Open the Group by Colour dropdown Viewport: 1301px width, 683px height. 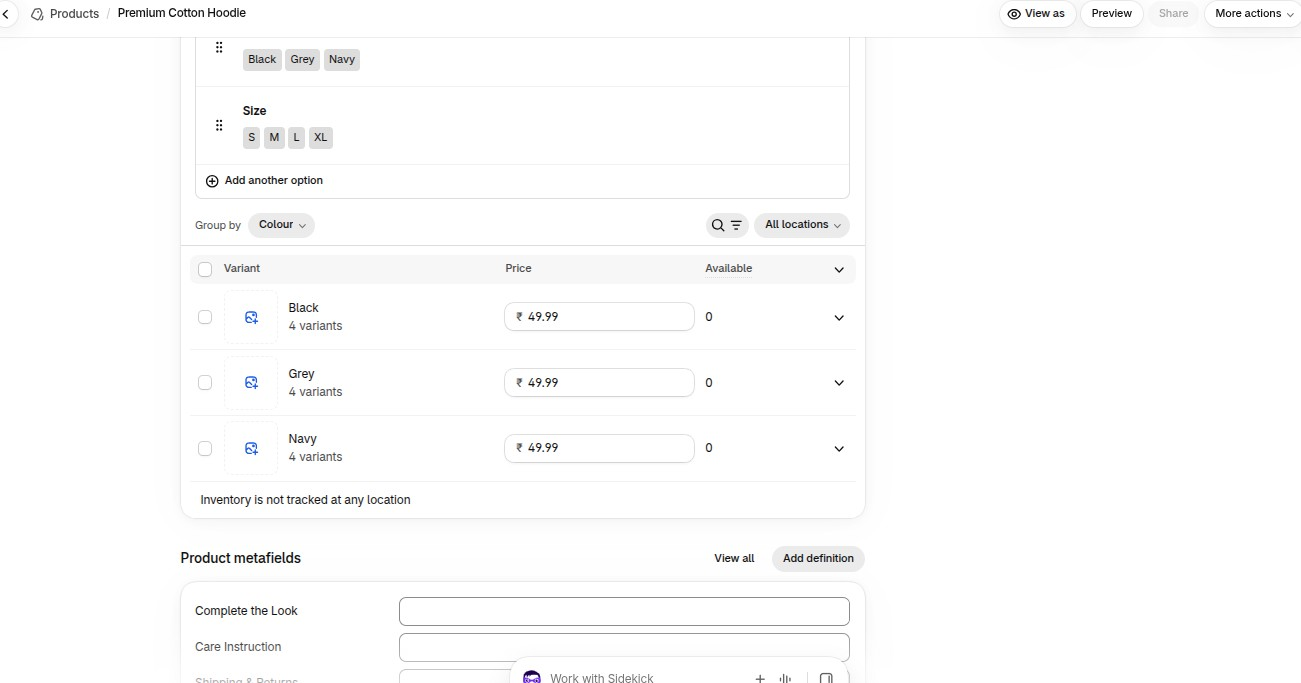[x=281, y=225]
